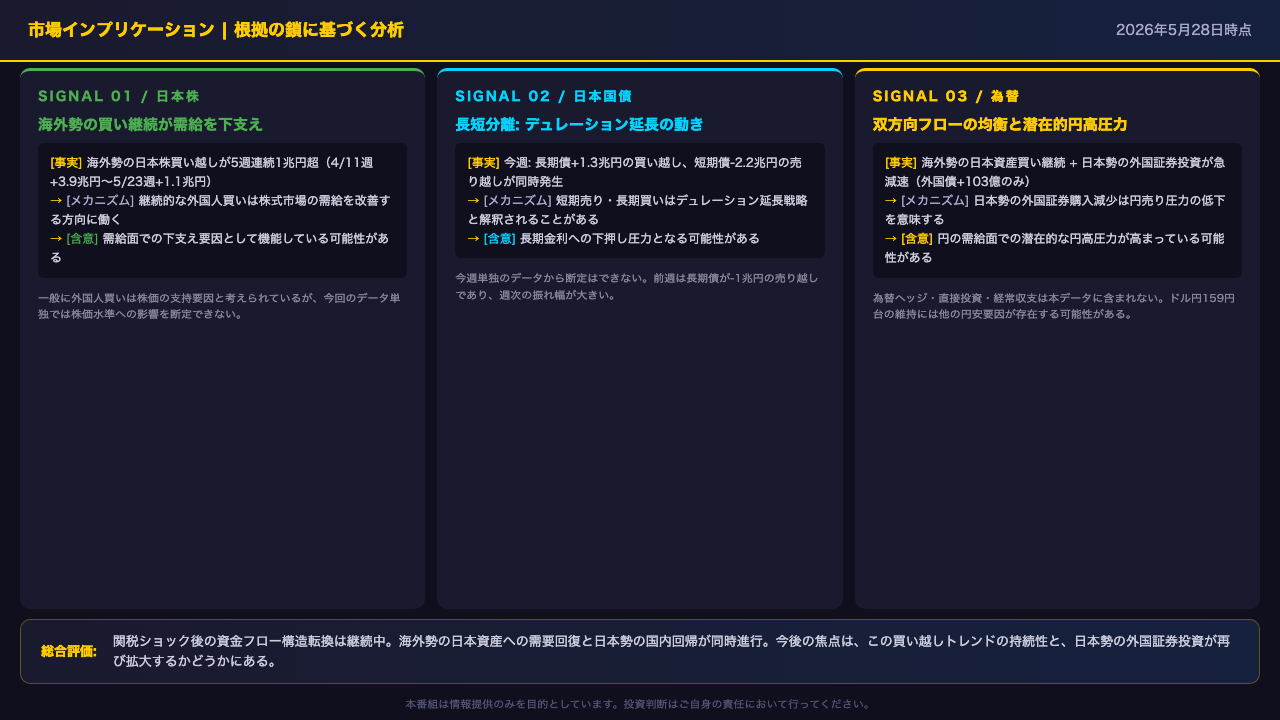
Task: Click the SIGNAL 03 / 為替 label
Action: tap(946, 96)
